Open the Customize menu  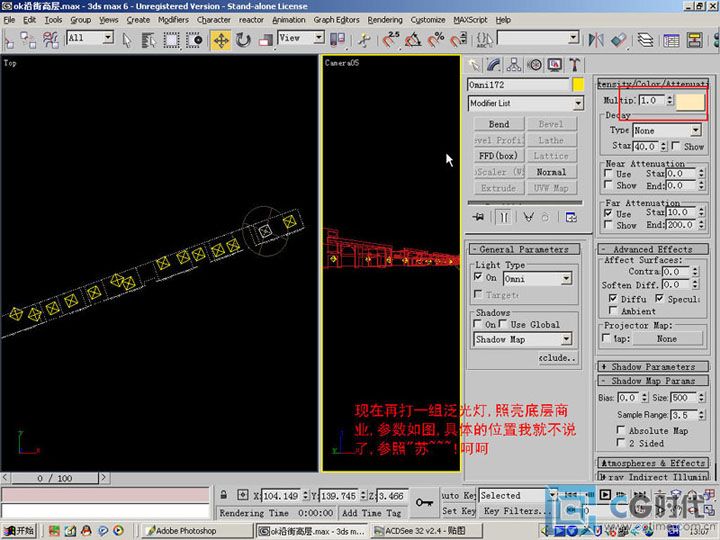pyautogui.click(x=428, y=20)
